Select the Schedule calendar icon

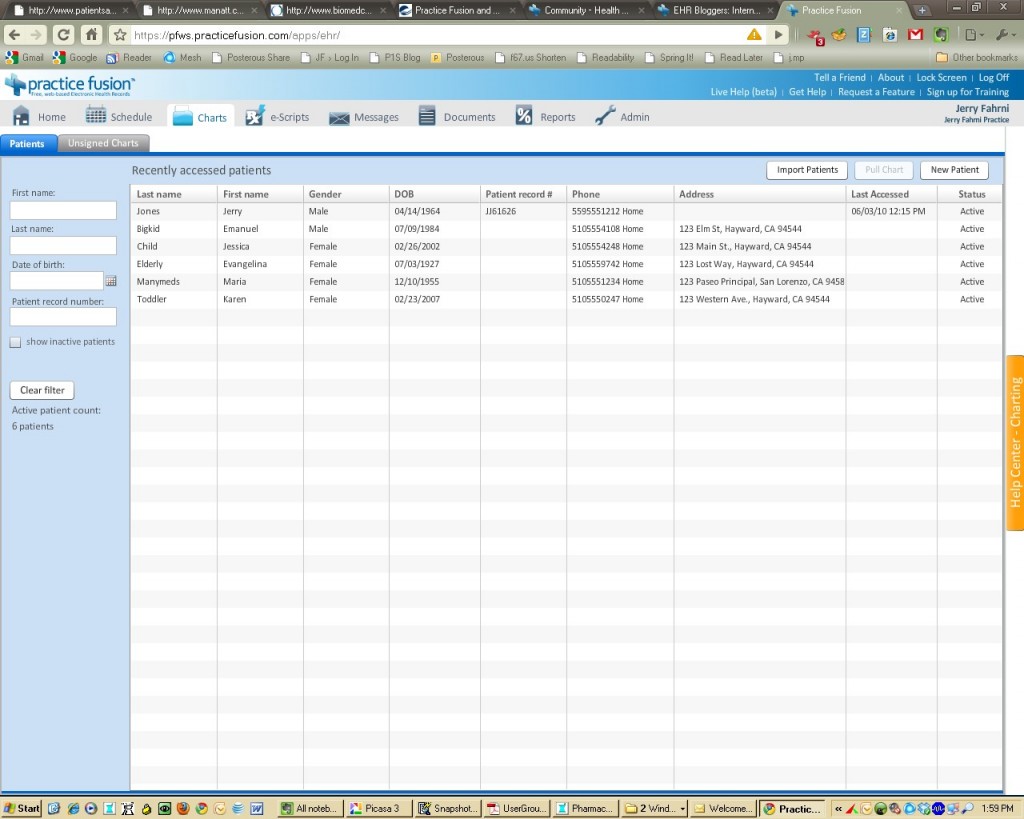96,115
